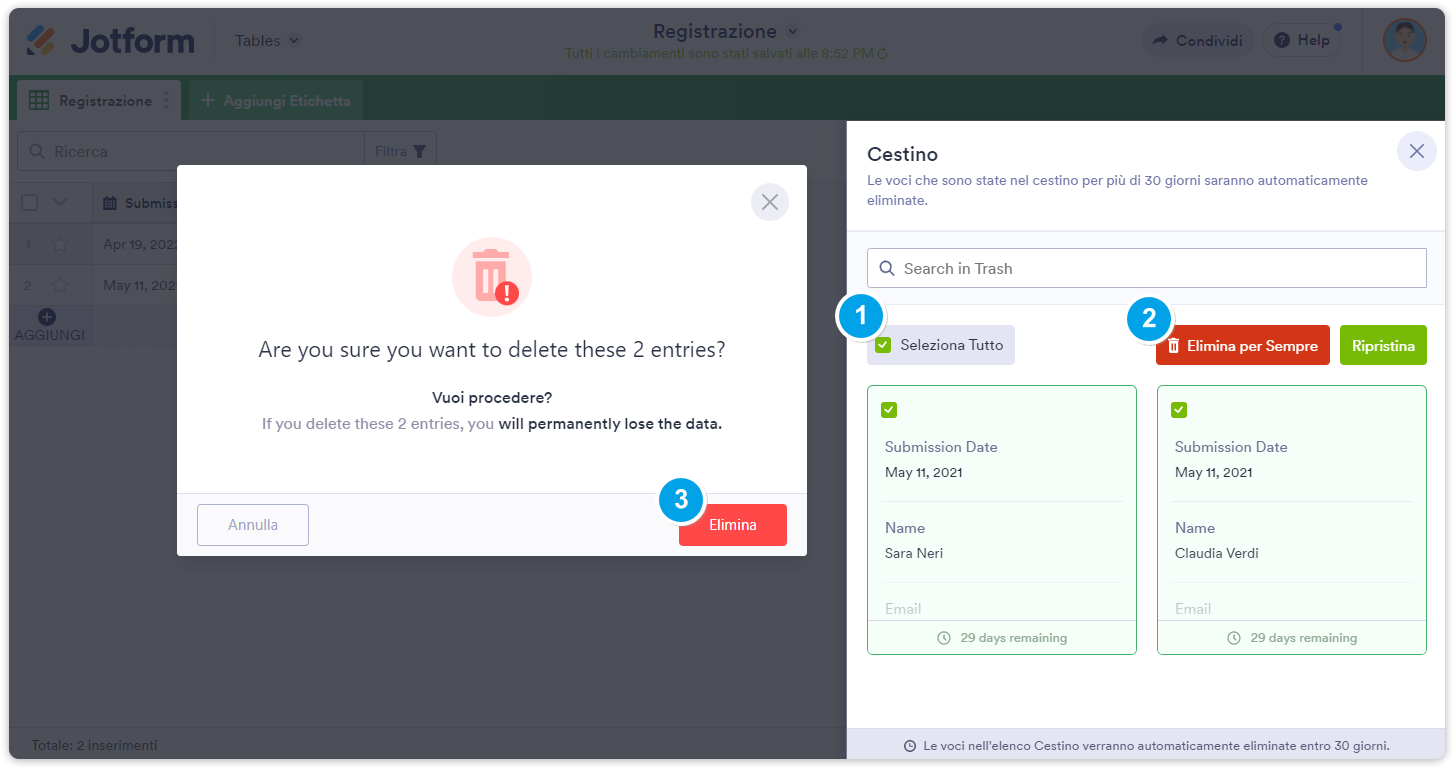The height and width of the screenshot is (769, 1454).
Task: Click the Search in Trash field
Action: [1147, 268]
